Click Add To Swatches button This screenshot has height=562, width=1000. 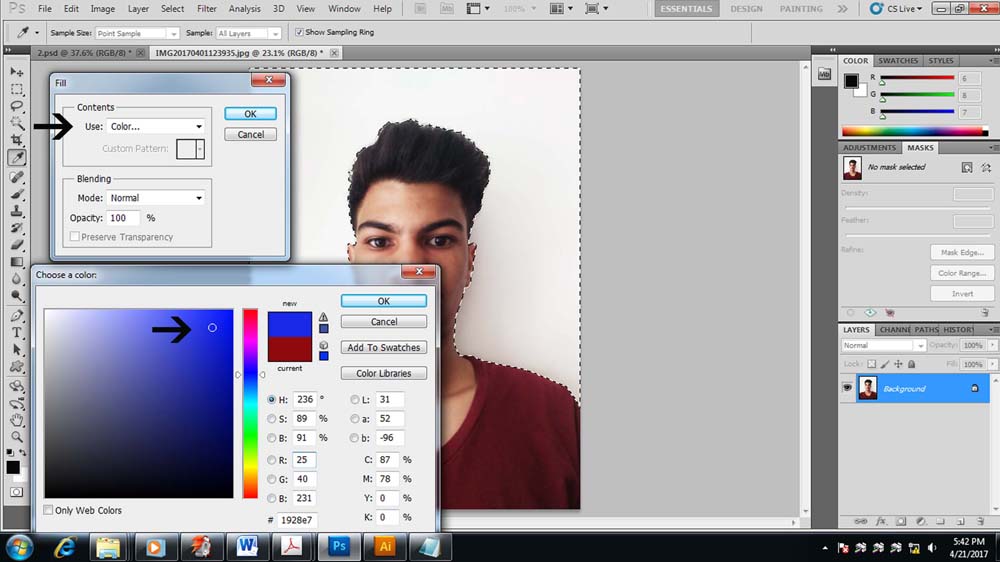383,347
